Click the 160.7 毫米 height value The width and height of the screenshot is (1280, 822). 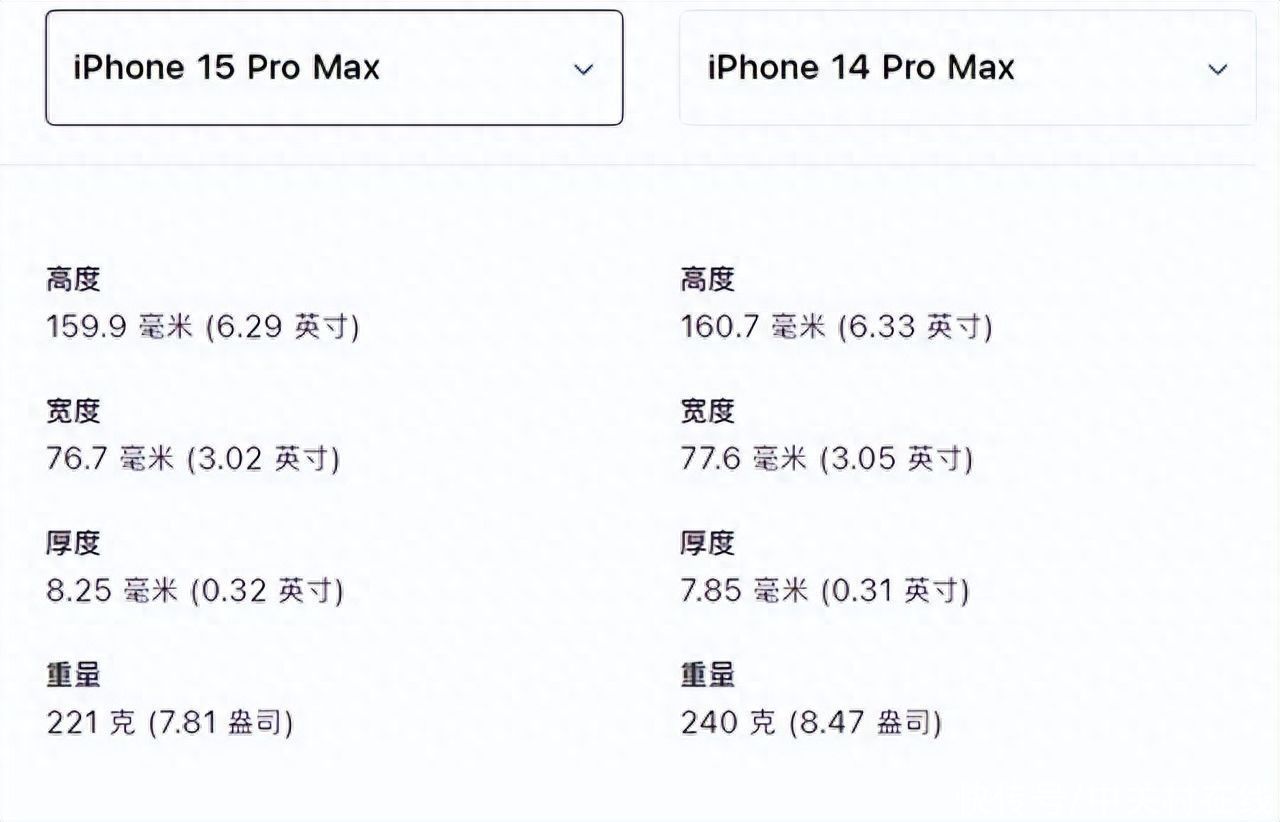[x=837, y=327]
